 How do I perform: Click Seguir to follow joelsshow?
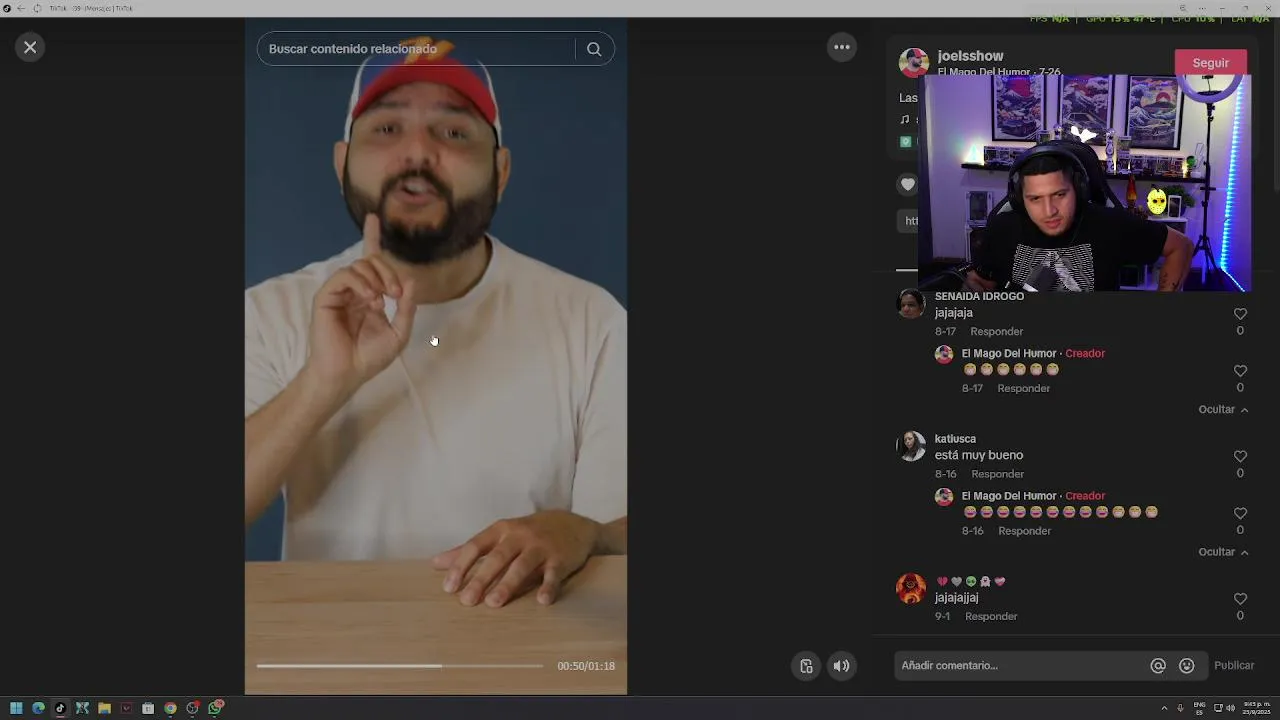[1210, 63]
